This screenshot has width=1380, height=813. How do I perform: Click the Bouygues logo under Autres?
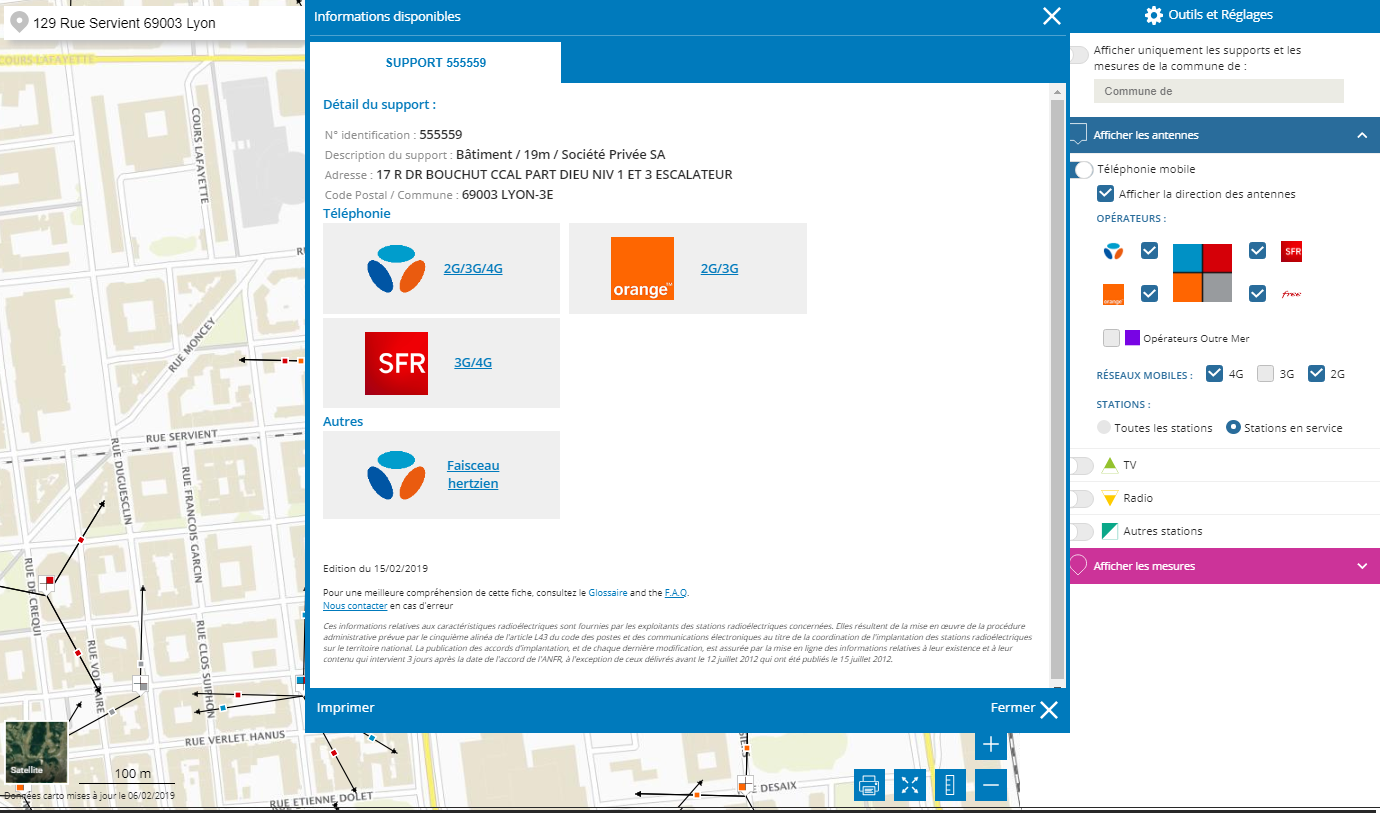pos(397,475)
